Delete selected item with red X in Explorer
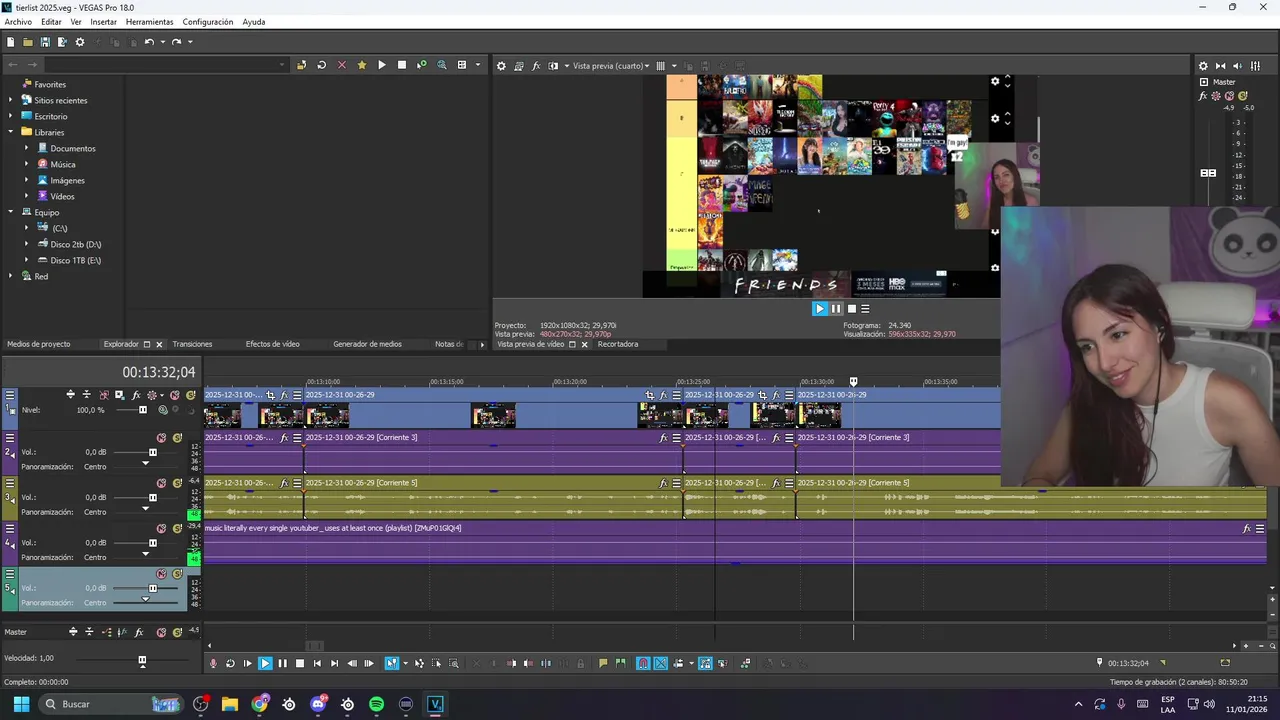This screenshot has width=1280, height=720. (x=342, y=65)
